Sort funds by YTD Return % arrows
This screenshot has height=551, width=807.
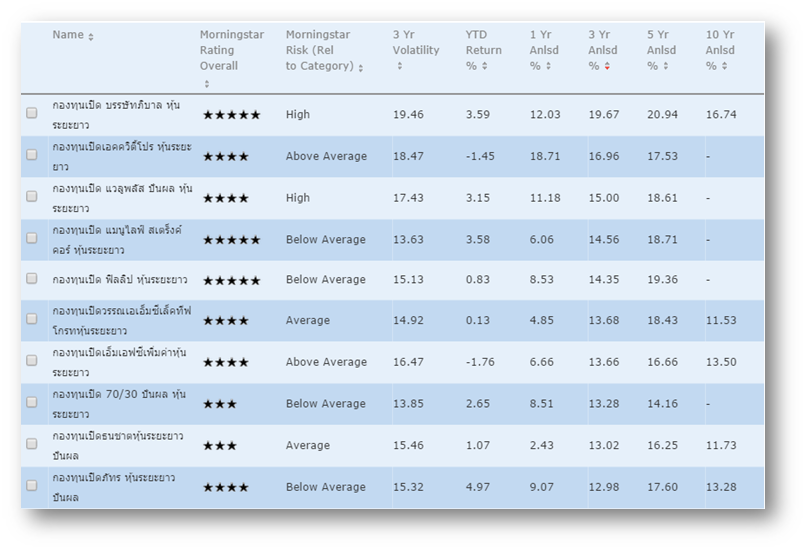coord(485,67)
